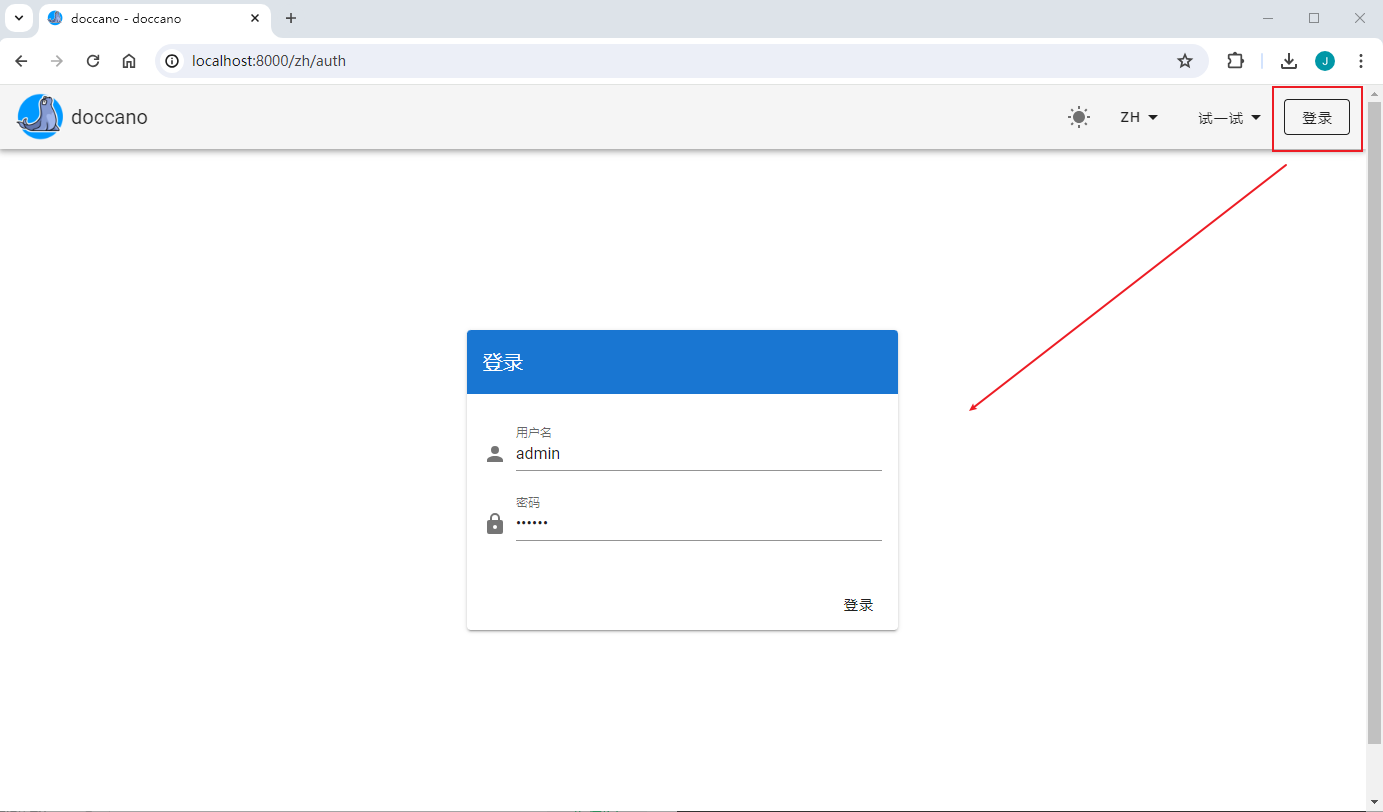This screenshot has height=812, width=1383.
Task: Open the tab search dropdown arrow
Action: point(18,19)
